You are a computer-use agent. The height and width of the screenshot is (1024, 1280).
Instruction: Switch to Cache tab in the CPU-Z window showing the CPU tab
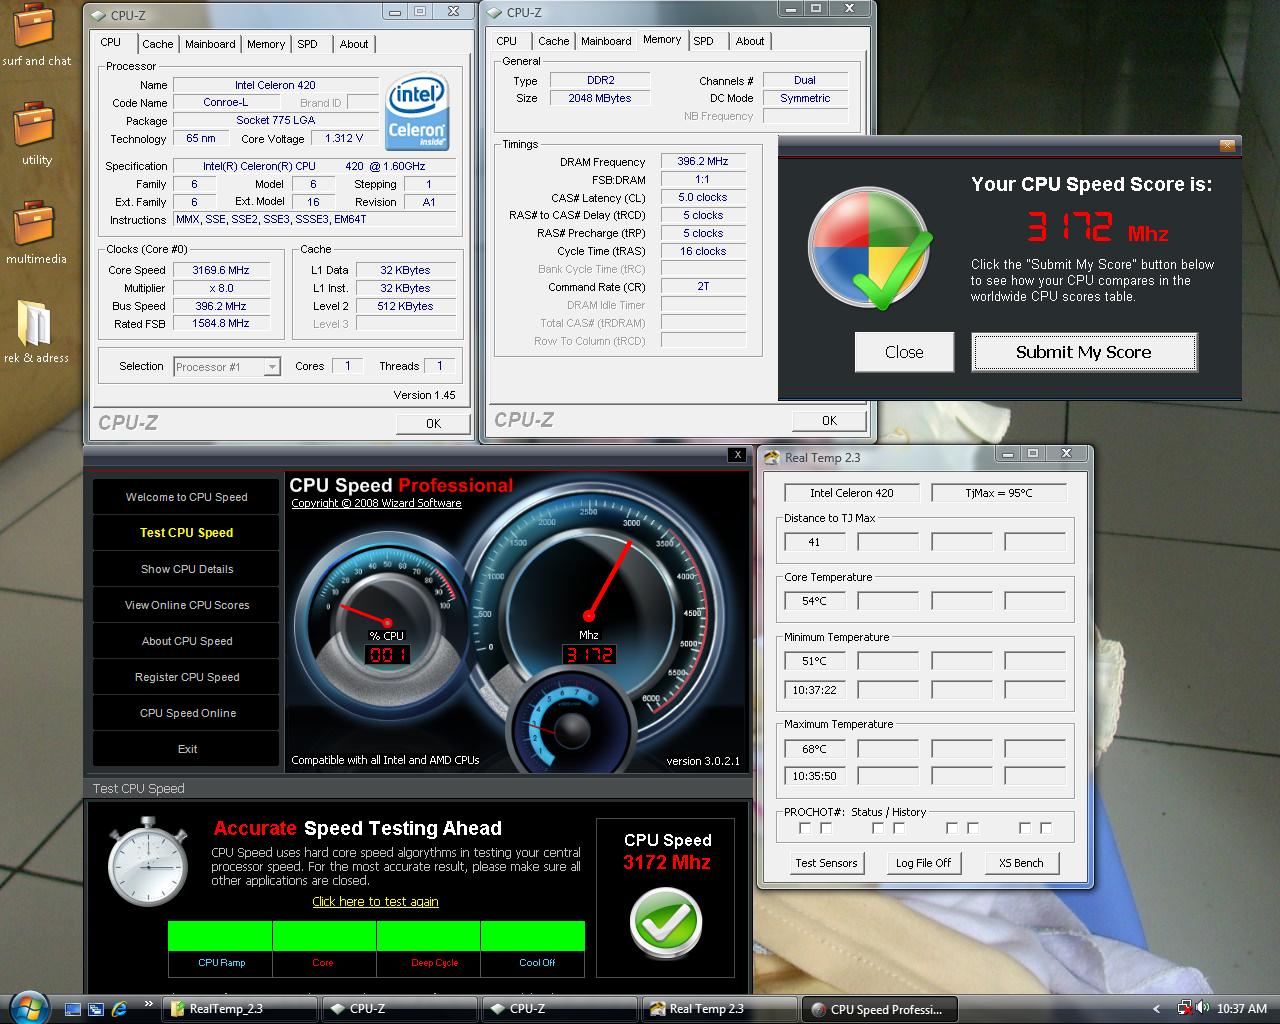(x=157, y=44)
